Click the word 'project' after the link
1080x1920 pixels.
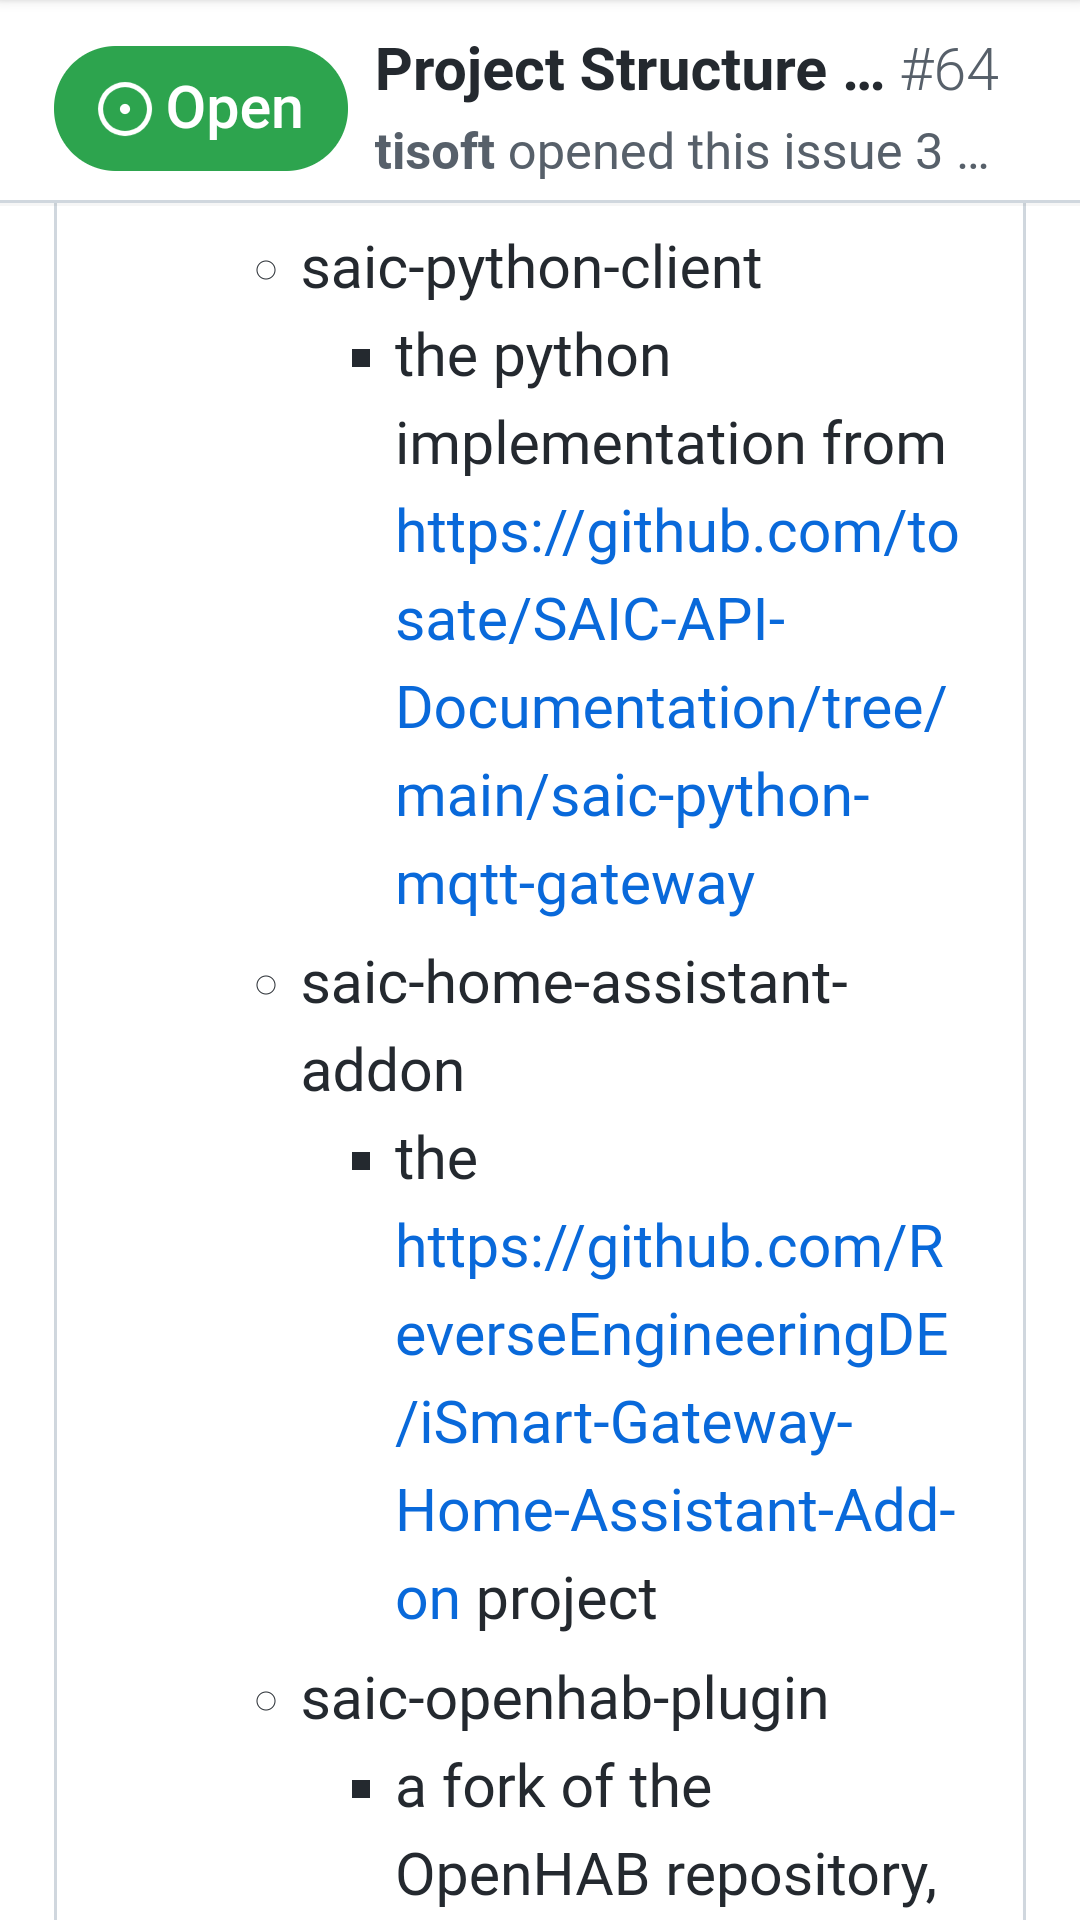(566, 1600)
